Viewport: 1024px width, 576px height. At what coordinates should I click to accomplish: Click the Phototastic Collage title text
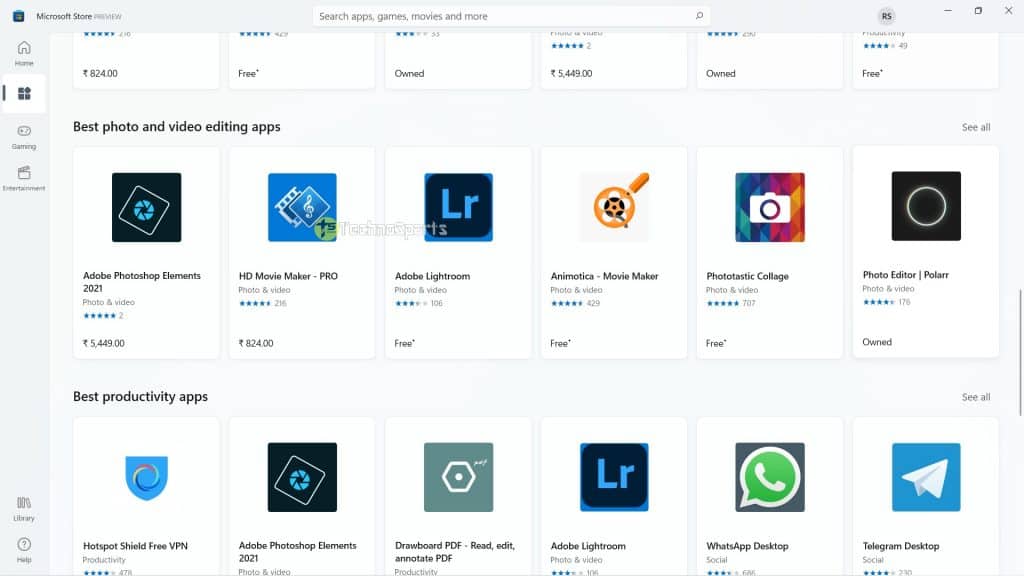[747, 276]
